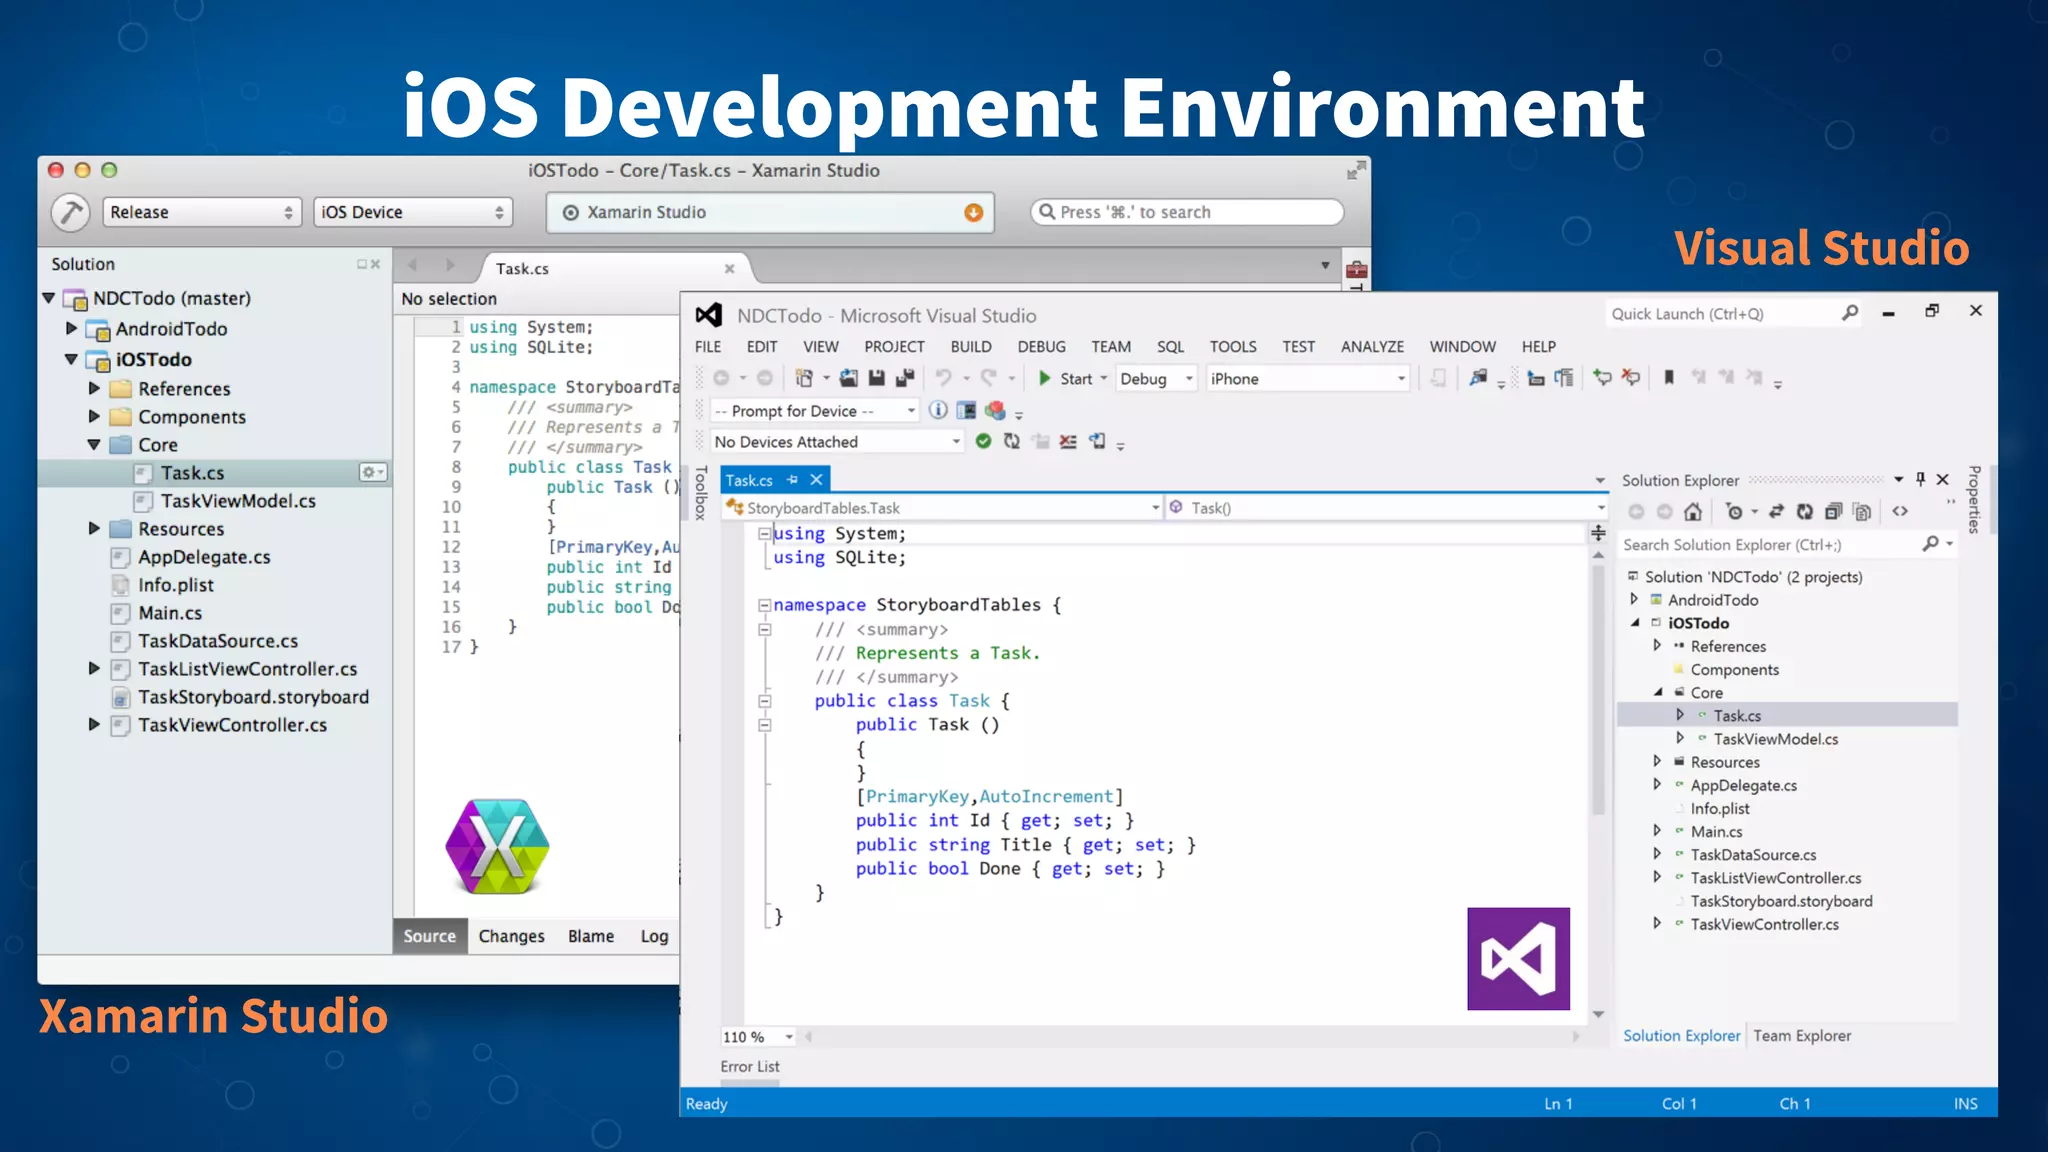Click the Refresh icon in Solution Explorer toolbar
Image resolution: width=2048 pixels, height=1152 pixels.
coord(1805,511)
